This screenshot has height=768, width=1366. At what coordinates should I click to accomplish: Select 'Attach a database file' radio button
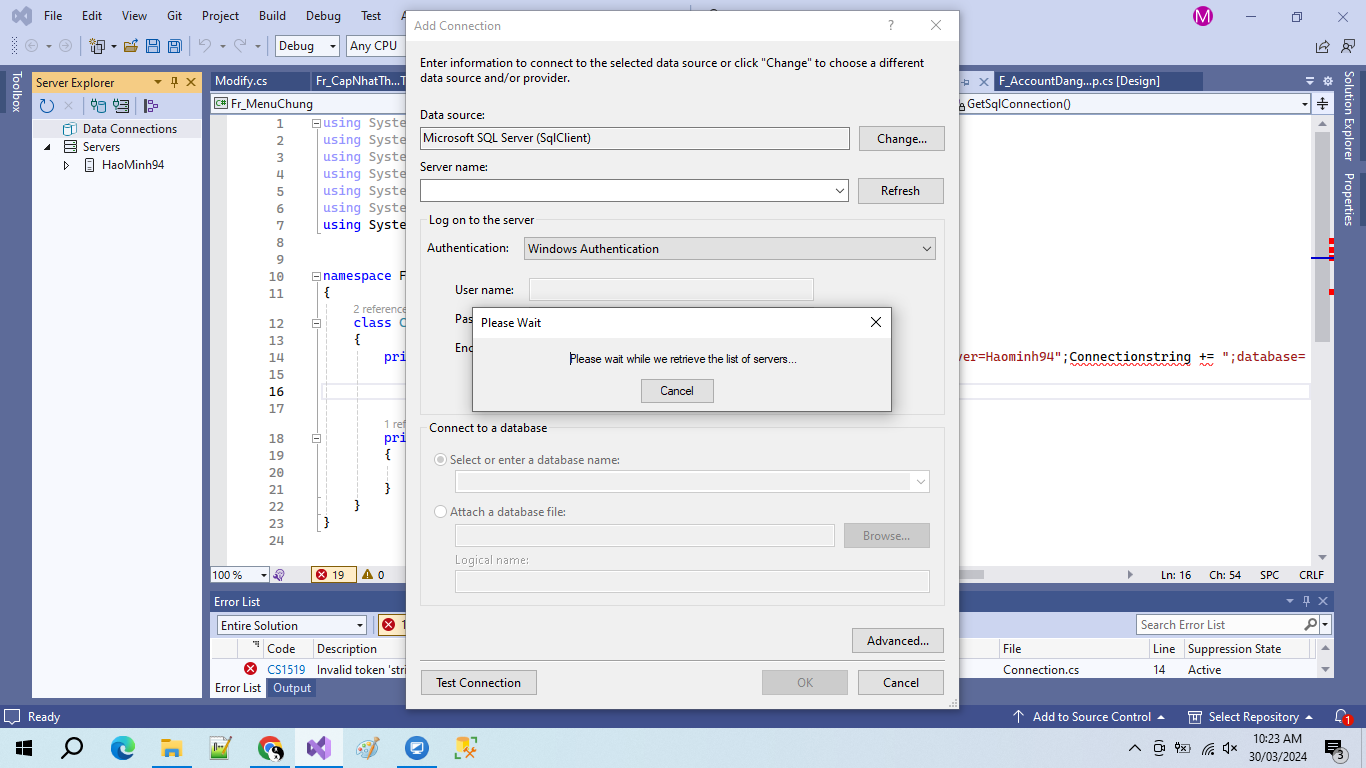(x=441, y=512)
